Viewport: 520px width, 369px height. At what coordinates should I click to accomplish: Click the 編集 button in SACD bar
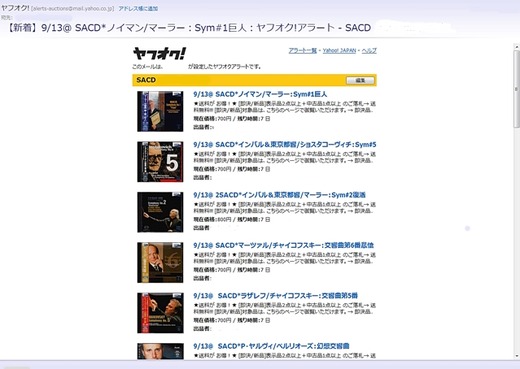click(360, 80)
